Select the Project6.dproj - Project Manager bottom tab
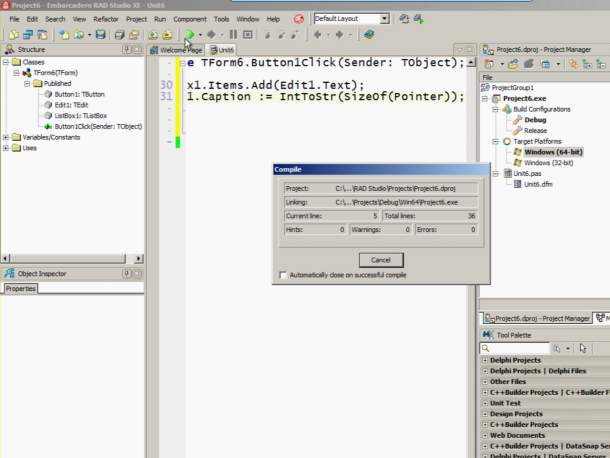The width and height of the screenshot is (610, 458). [x=537, y=318]
